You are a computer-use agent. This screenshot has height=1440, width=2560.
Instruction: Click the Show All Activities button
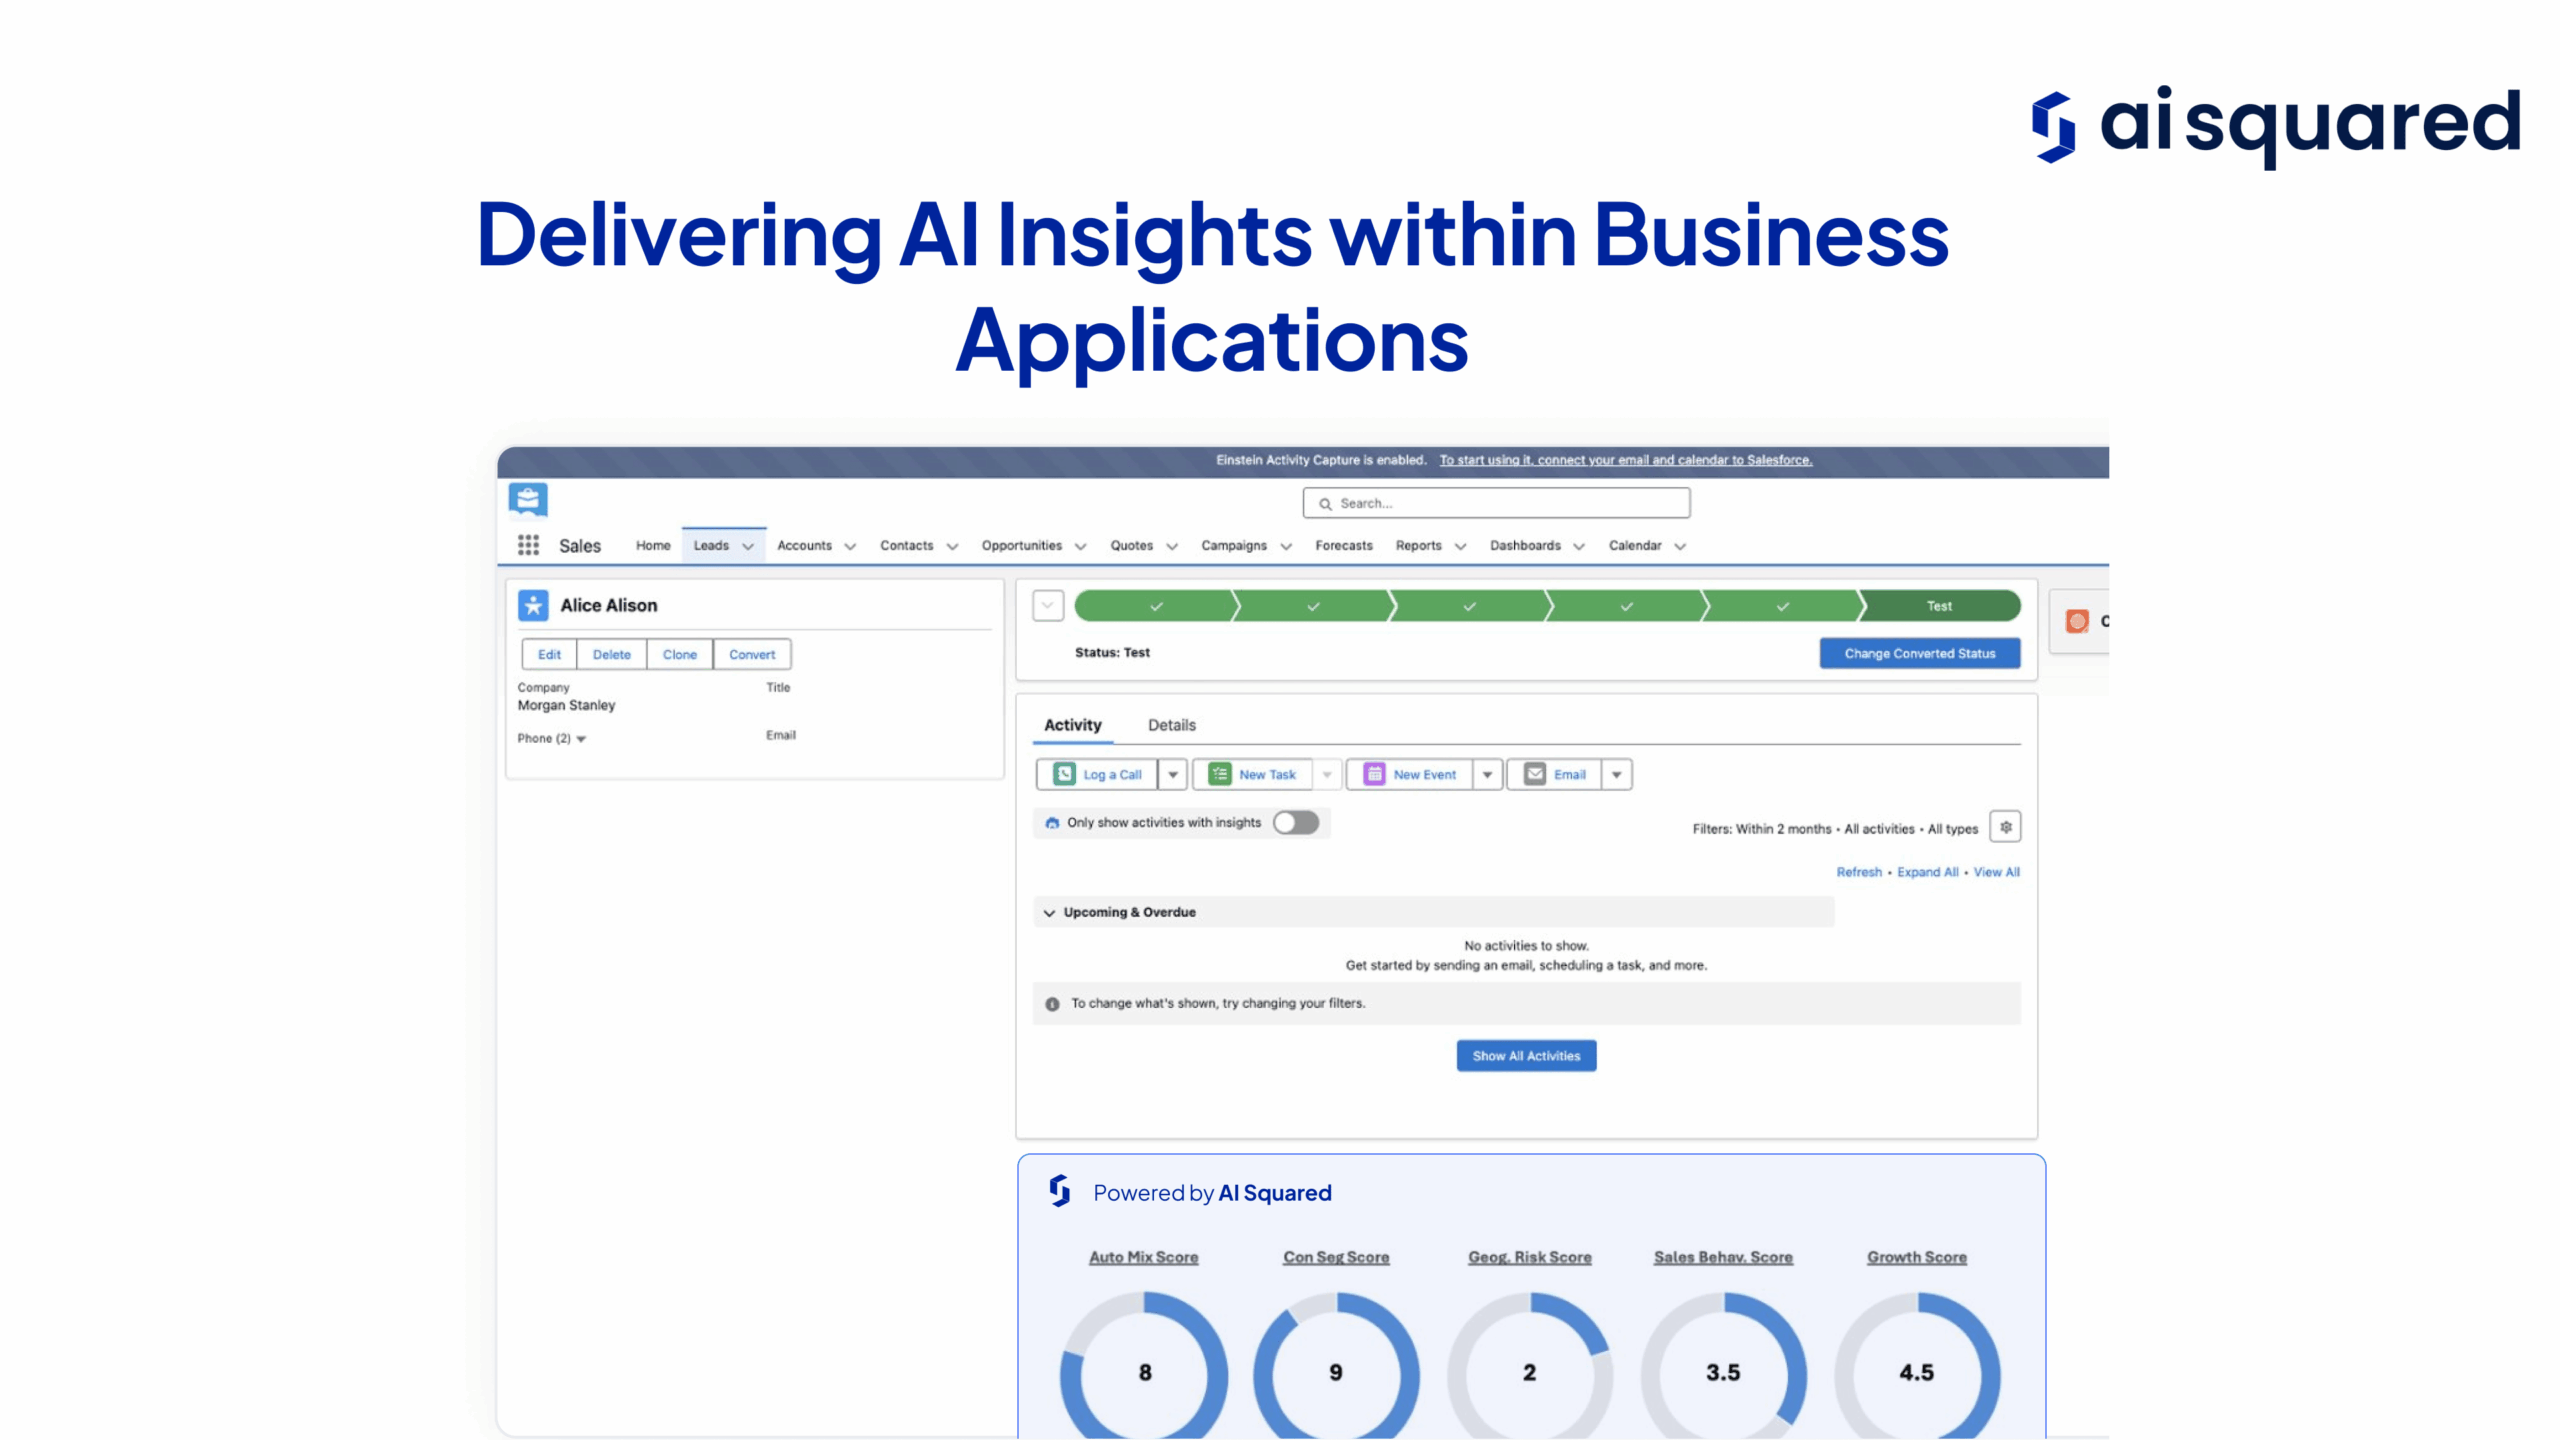click(x=1526, y=1055)
